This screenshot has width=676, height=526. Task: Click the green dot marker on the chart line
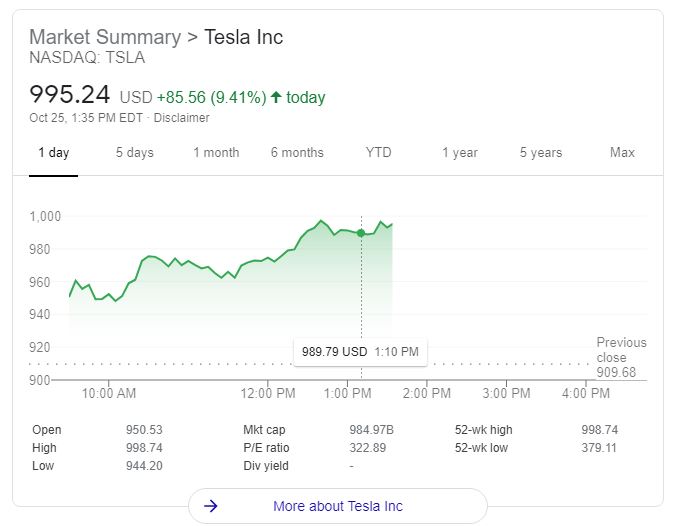tap(361, 232)
